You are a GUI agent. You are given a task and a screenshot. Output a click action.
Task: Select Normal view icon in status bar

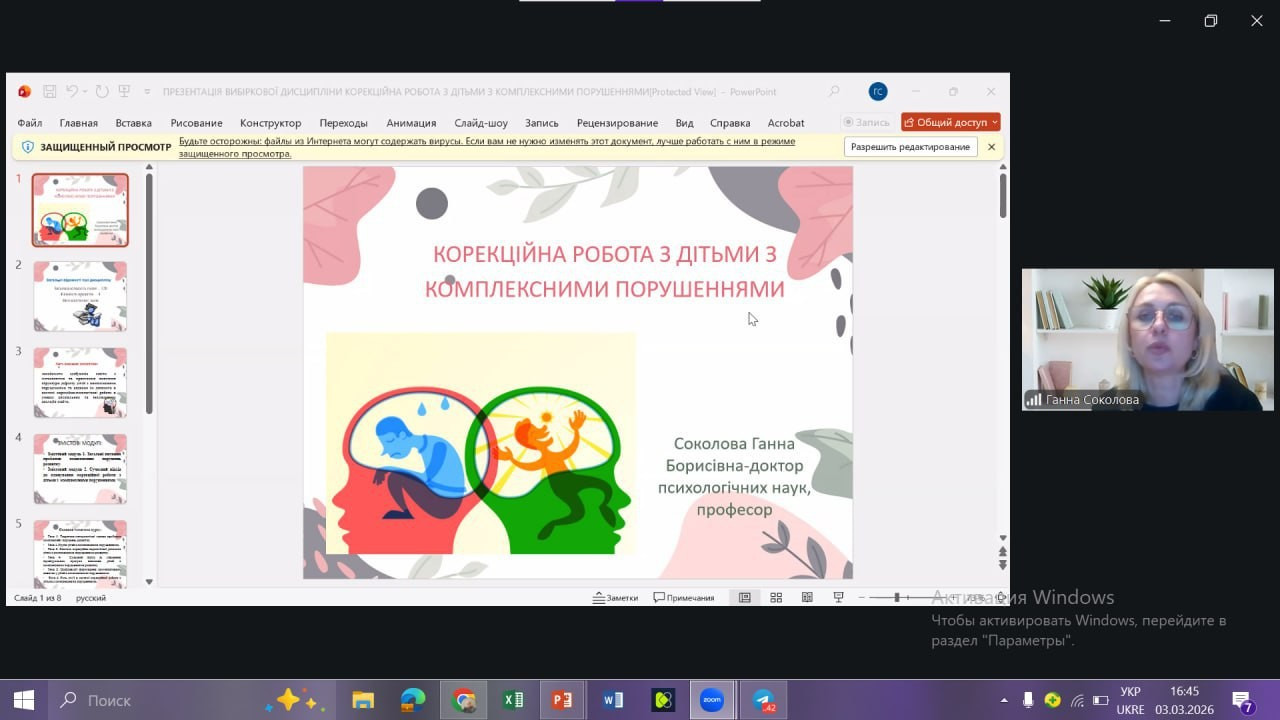[x=745, y=598]
